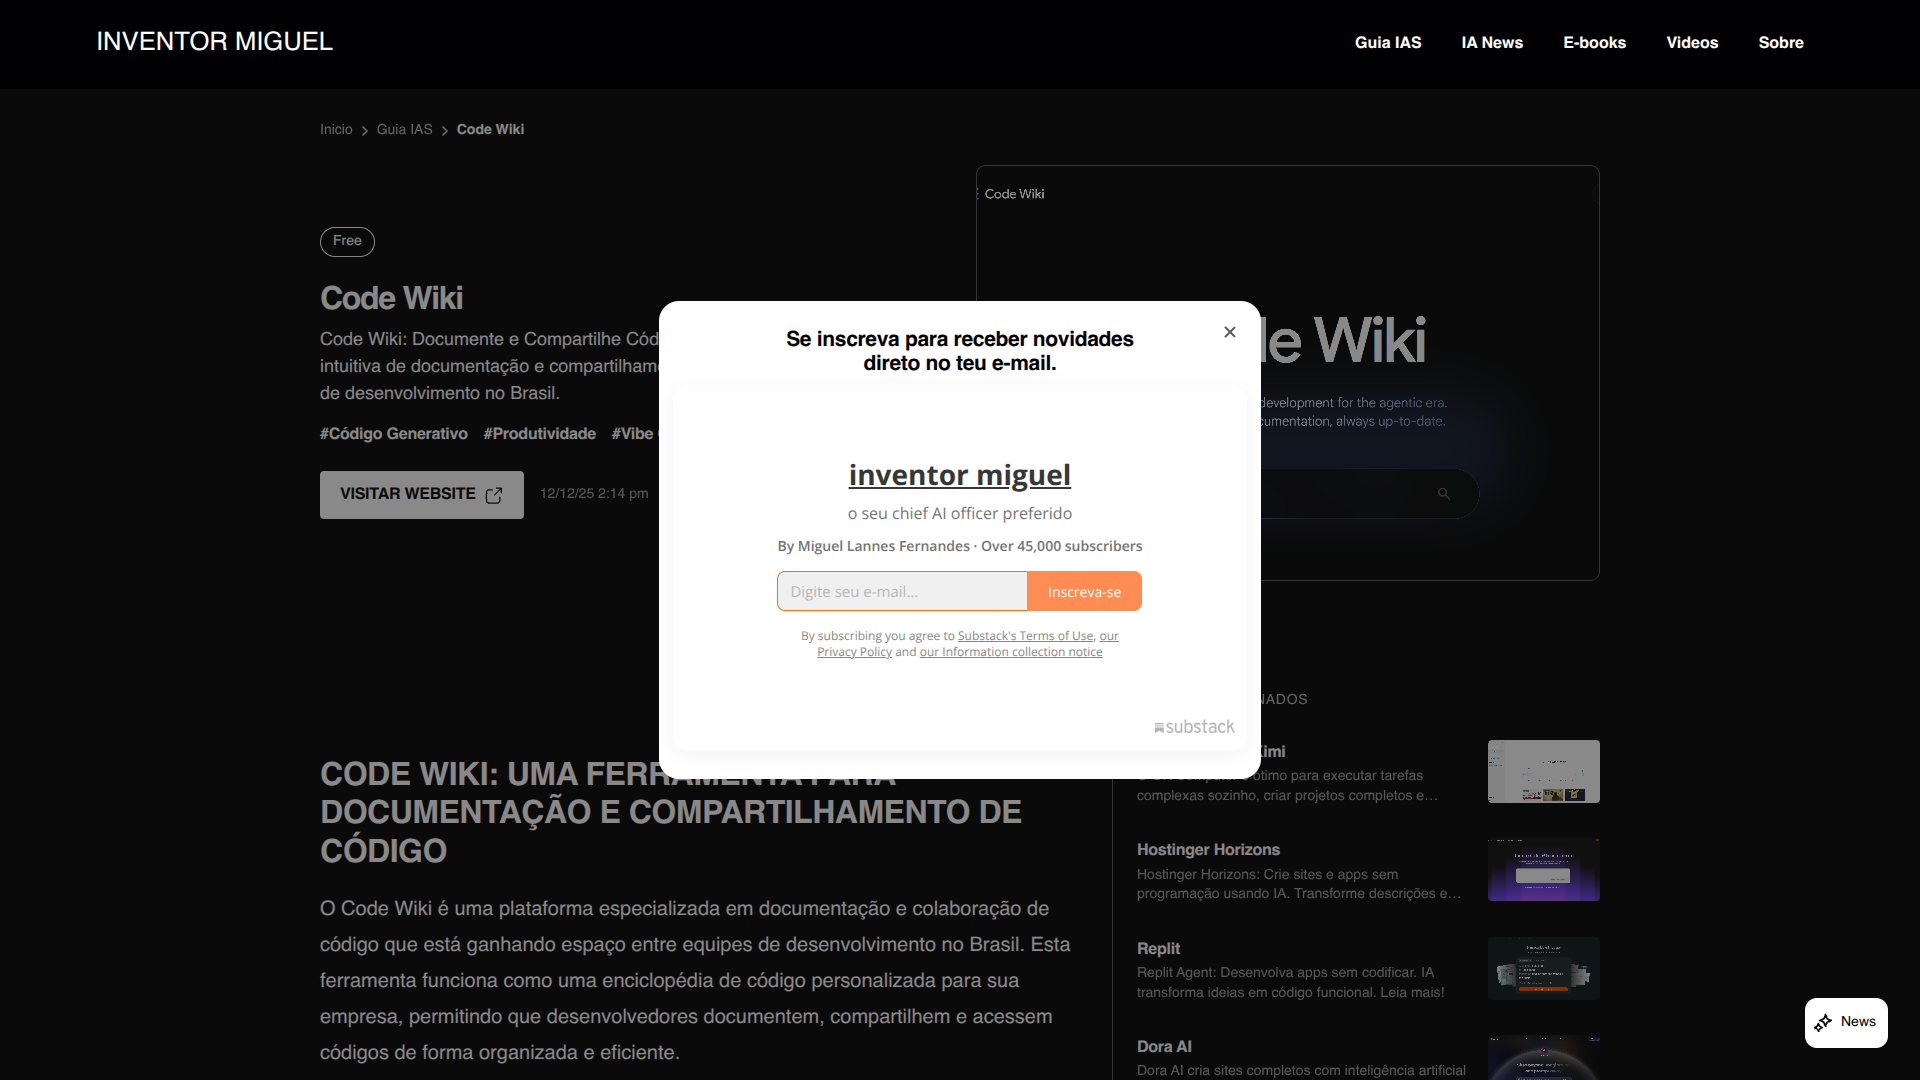The height and width of the screenshot is (1080, 1920).
Task: Open the E-books section
Action: [x=1594, y=42]
